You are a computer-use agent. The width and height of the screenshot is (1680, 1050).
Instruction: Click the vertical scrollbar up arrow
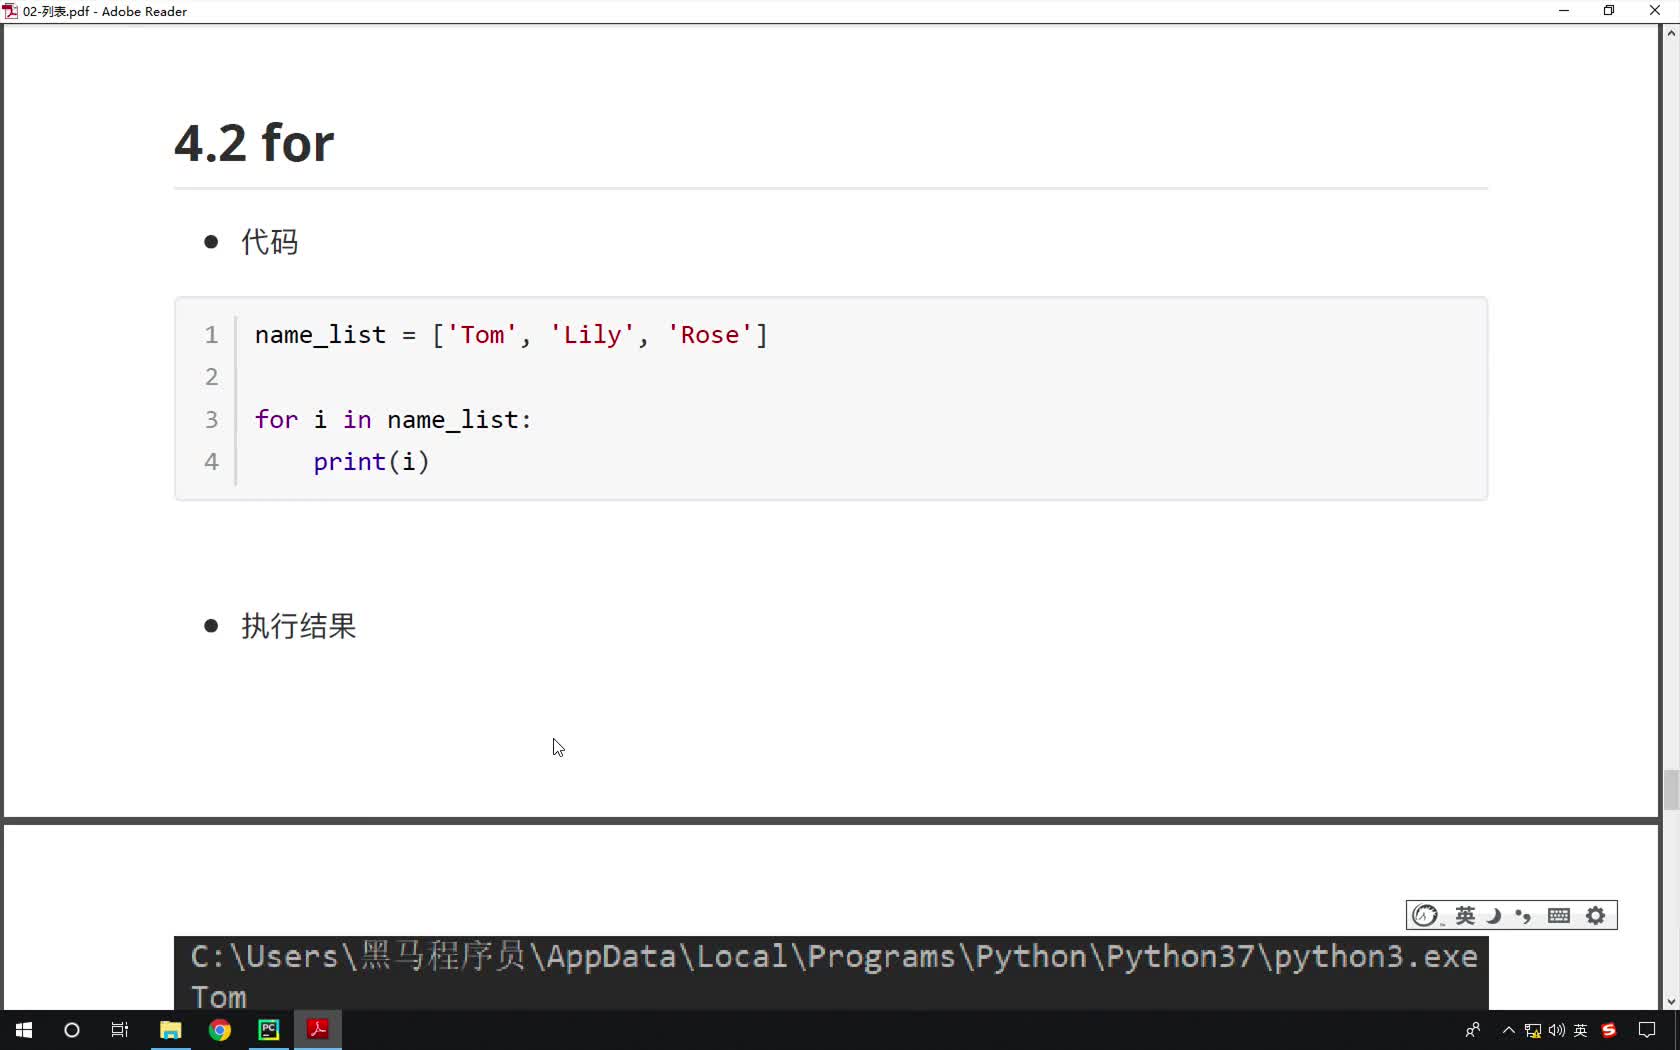[1671, 33]
